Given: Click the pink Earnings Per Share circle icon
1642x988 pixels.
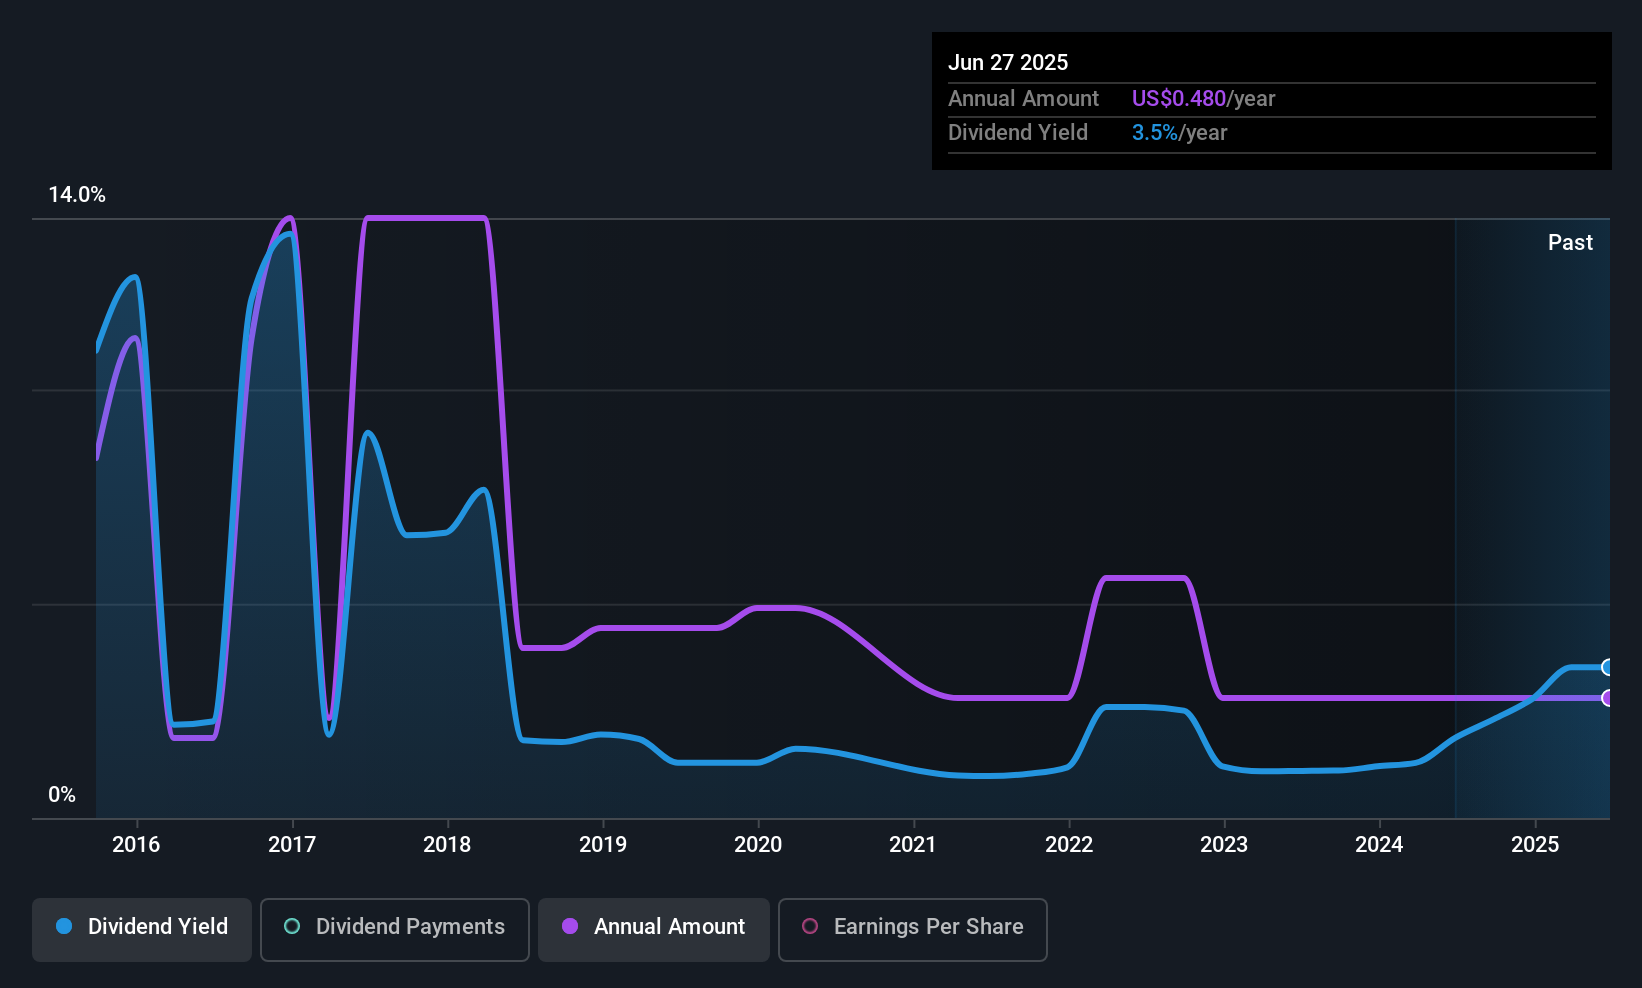Looking at the screenshot, I should pyautogui.click(x=810, y=927).
